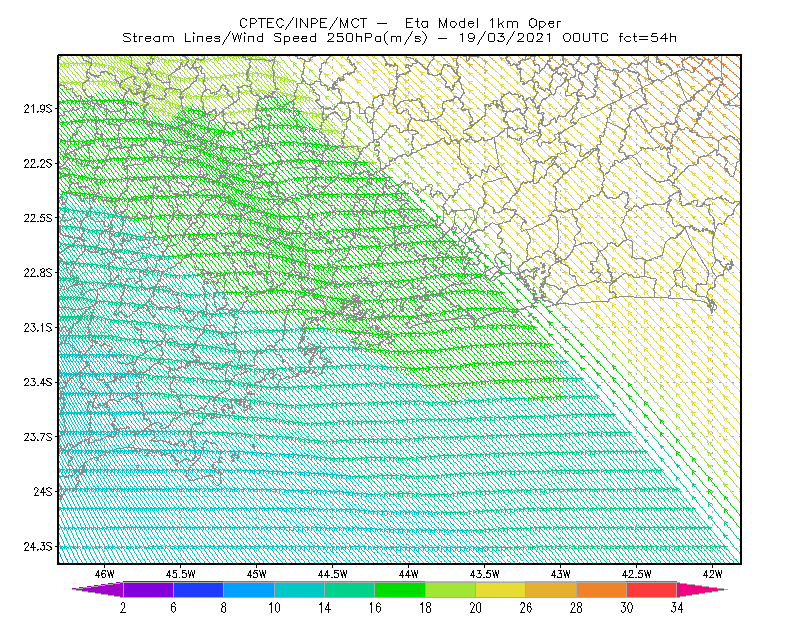800x618 pixels.
Task: Select the lime 18-20 colorbar segment
Action: [x=451, y=589]
